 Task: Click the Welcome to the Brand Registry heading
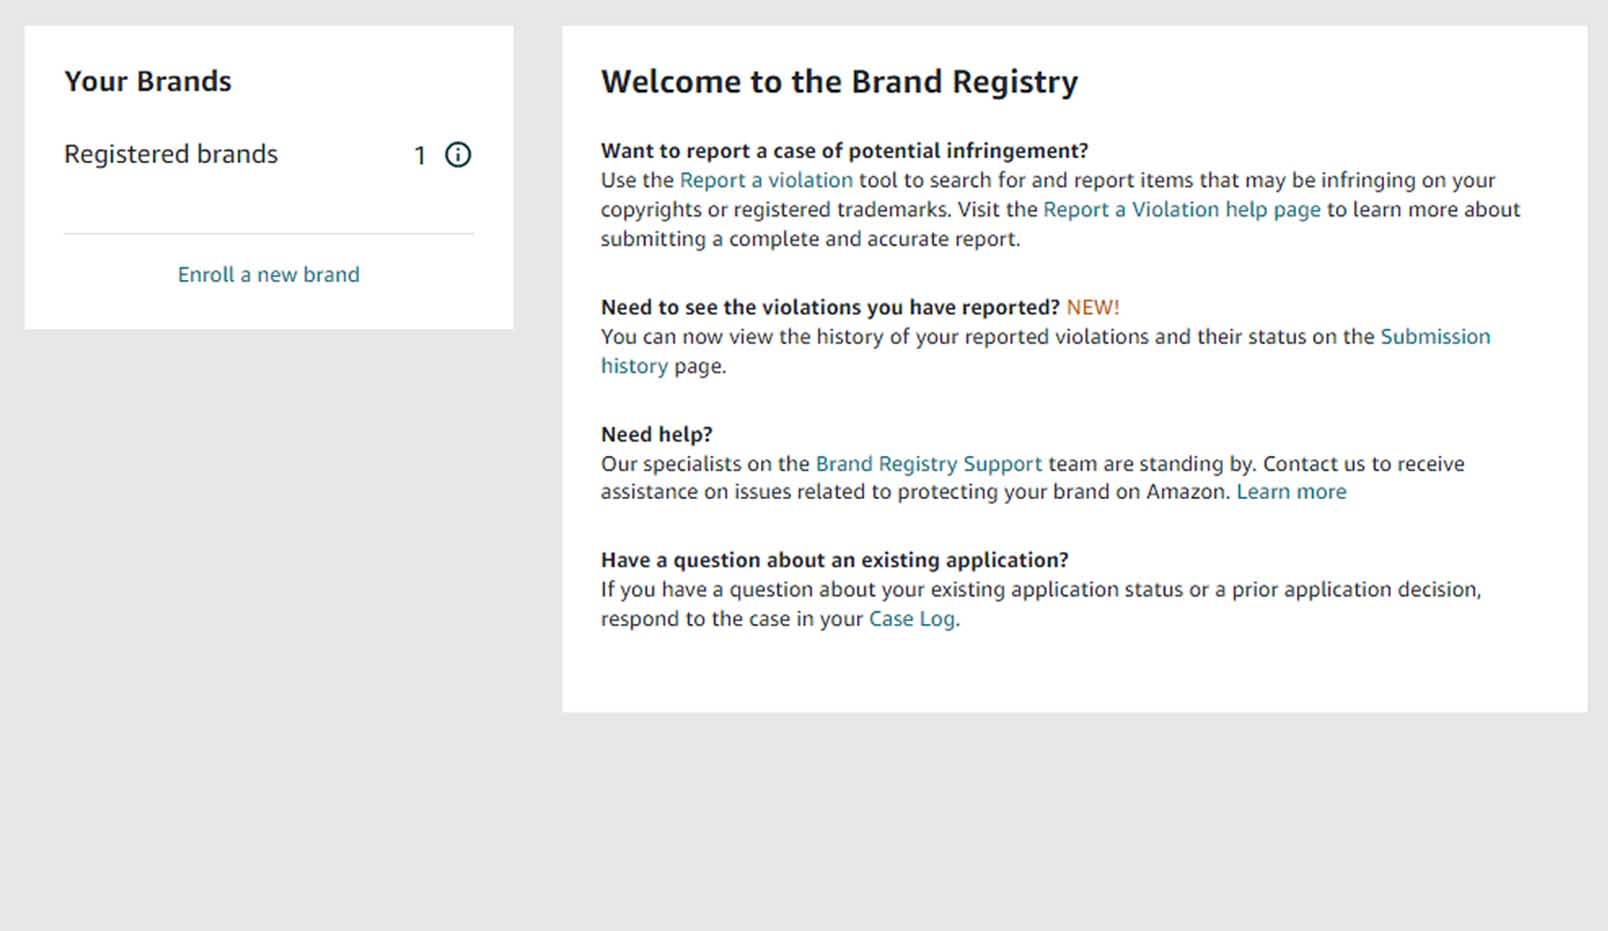pos(839,82)
